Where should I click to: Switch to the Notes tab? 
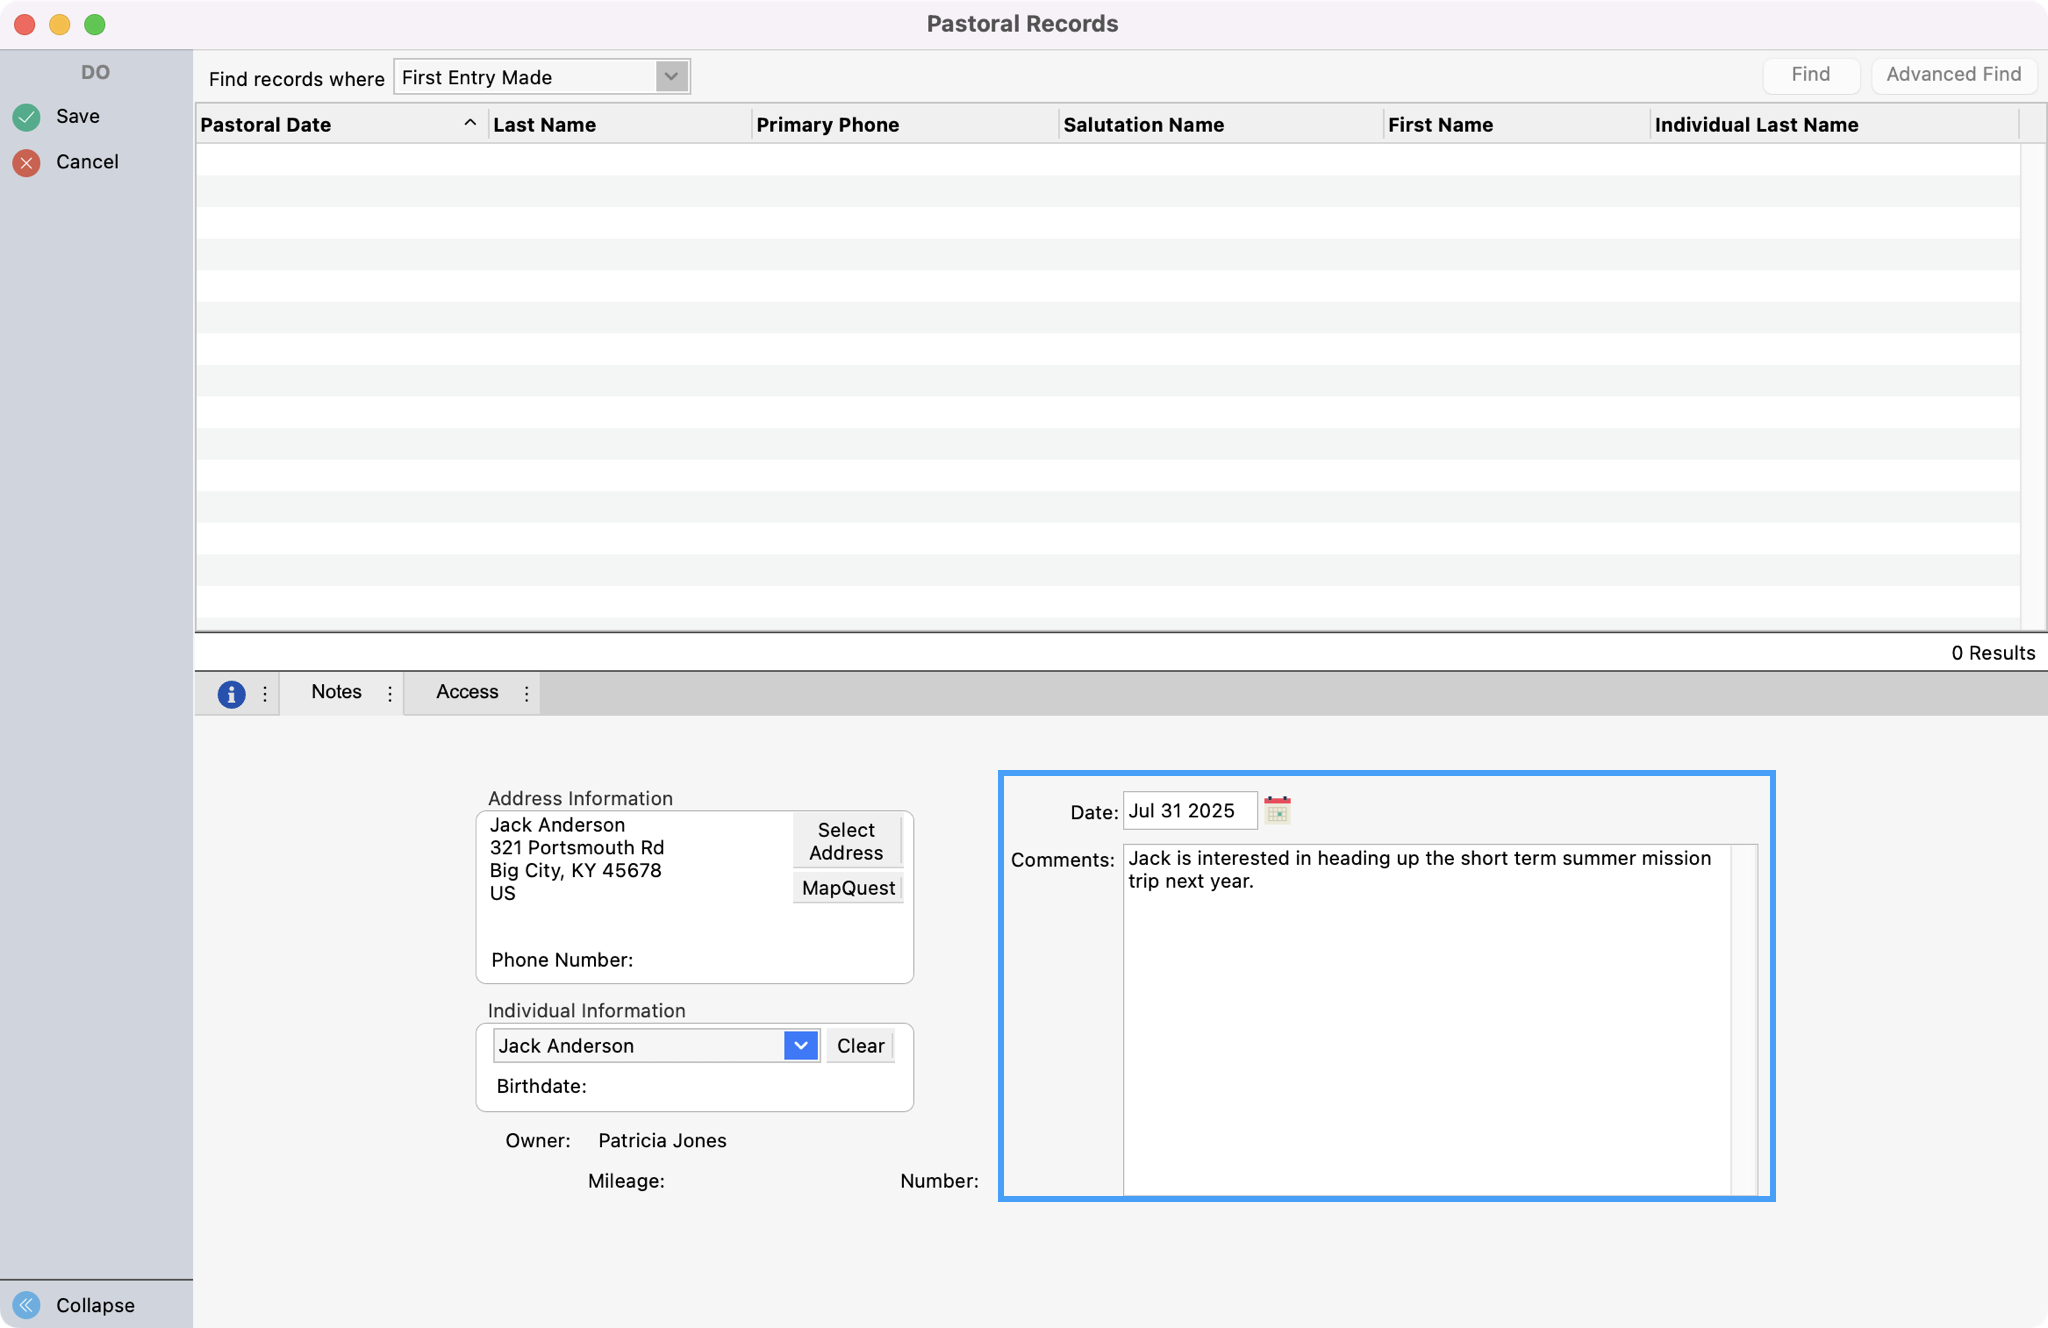(336, 692)
